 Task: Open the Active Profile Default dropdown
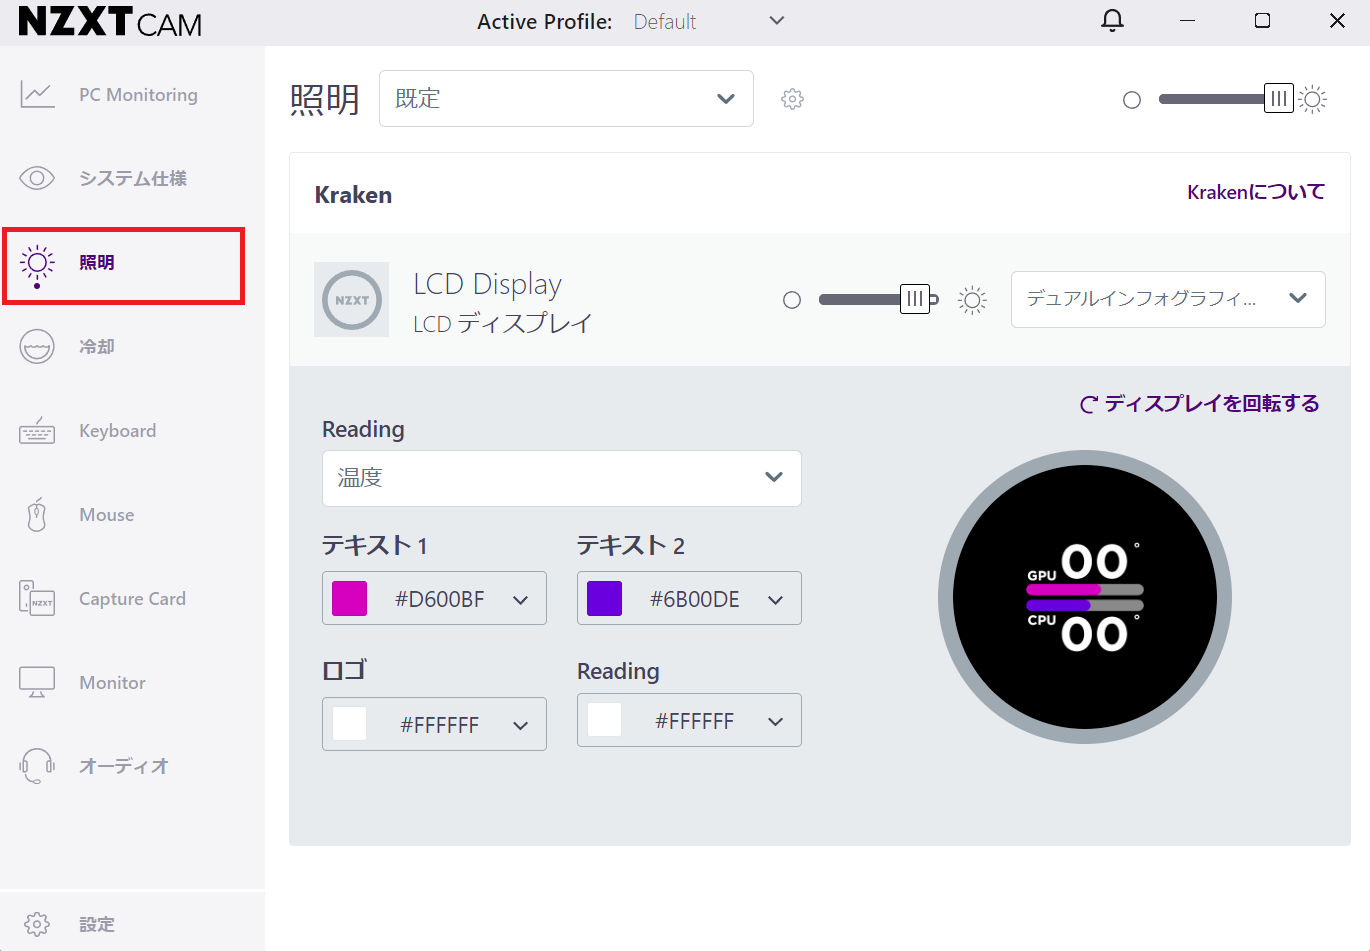[709, 21]
